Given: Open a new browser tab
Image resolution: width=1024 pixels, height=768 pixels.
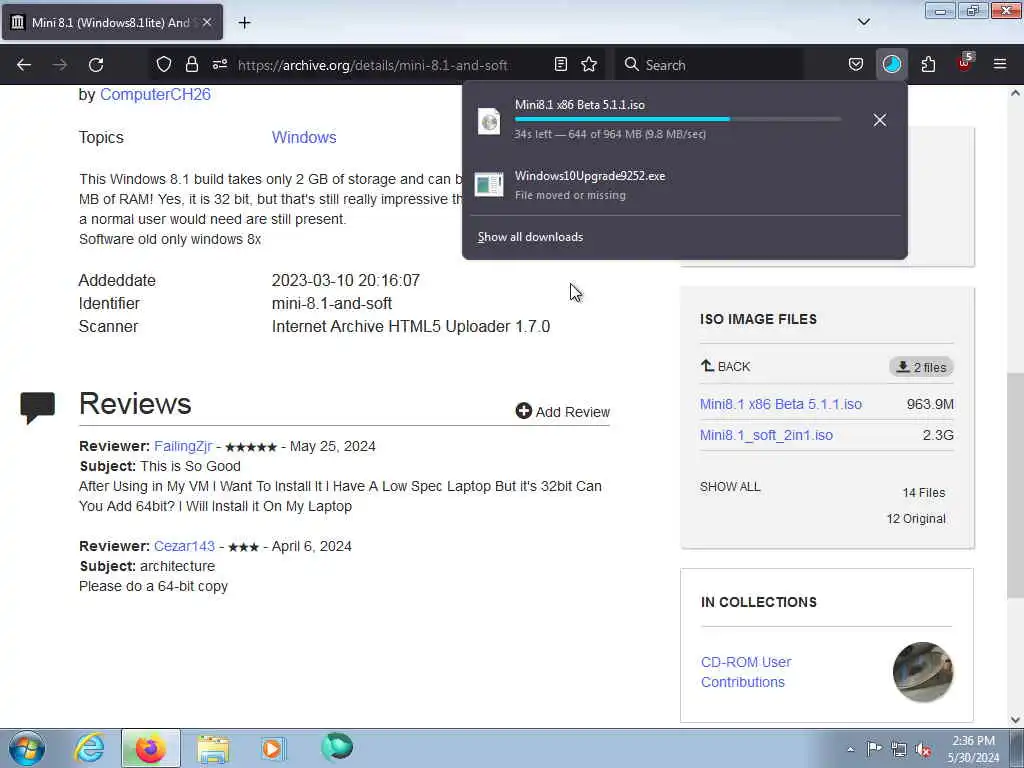Looking at the screenshot, I should (x=244, y=23).
